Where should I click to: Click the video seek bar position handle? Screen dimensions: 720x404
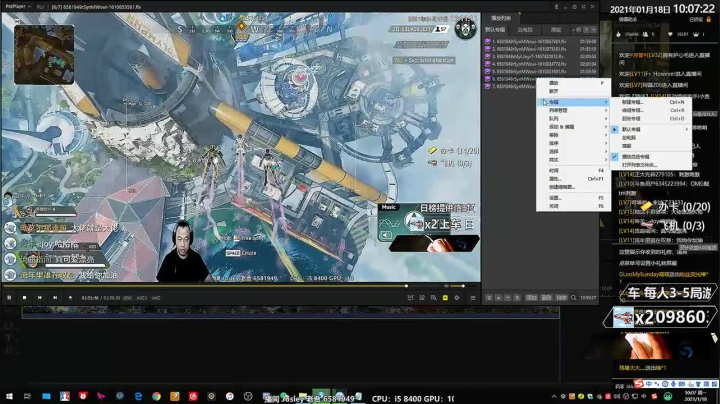[x=406, y=286]
